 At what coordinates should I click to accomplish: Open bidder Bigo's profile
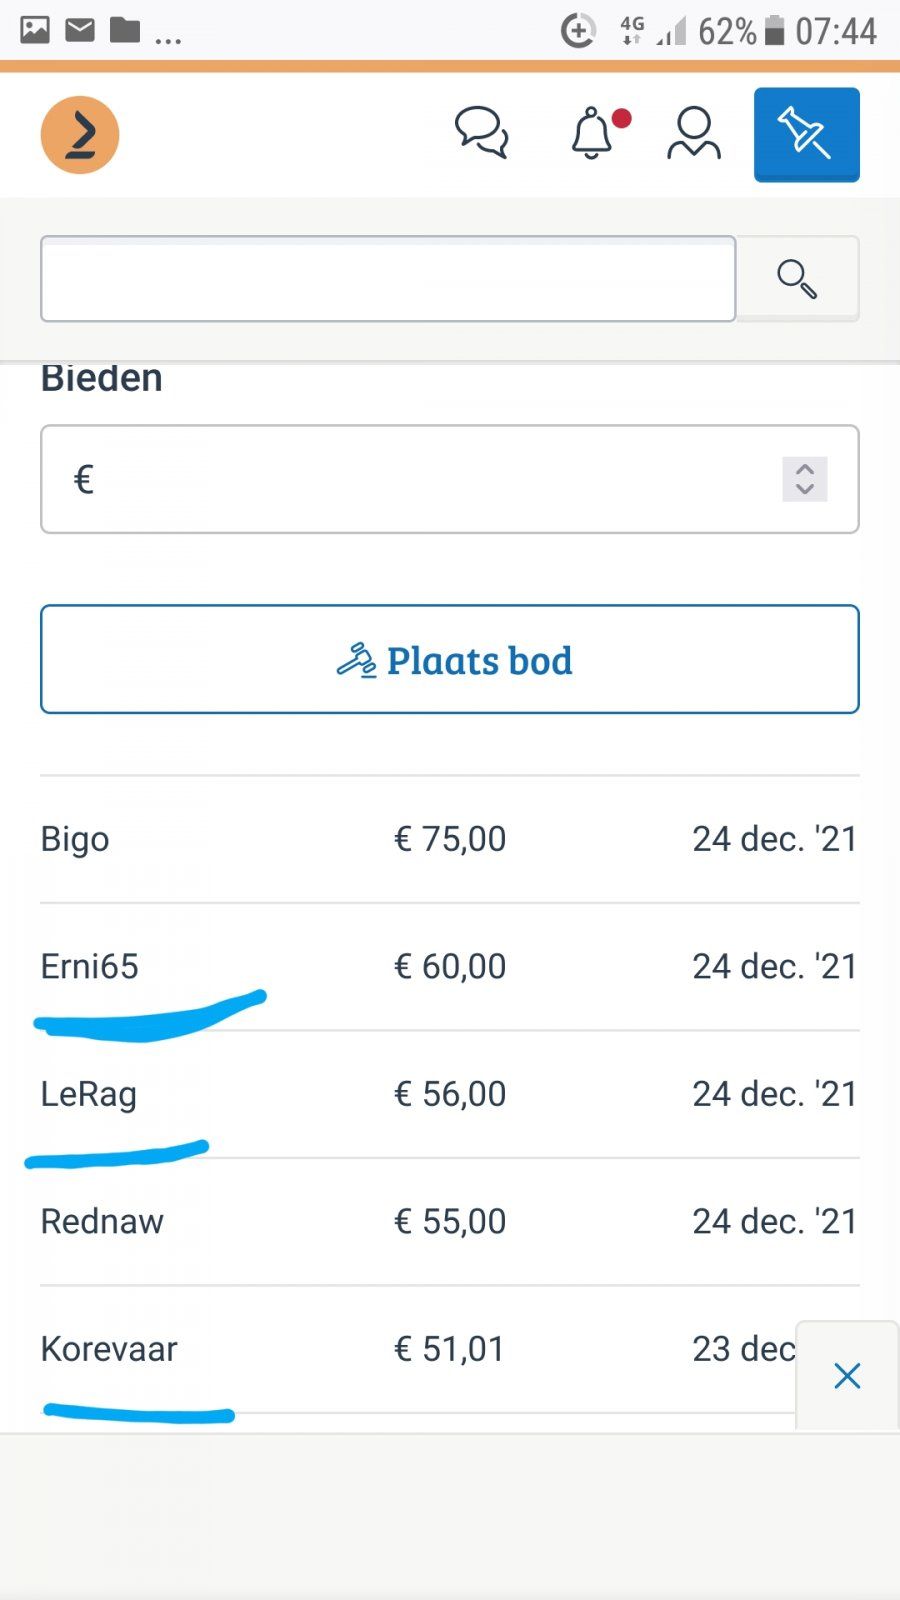tap(75, 839)
